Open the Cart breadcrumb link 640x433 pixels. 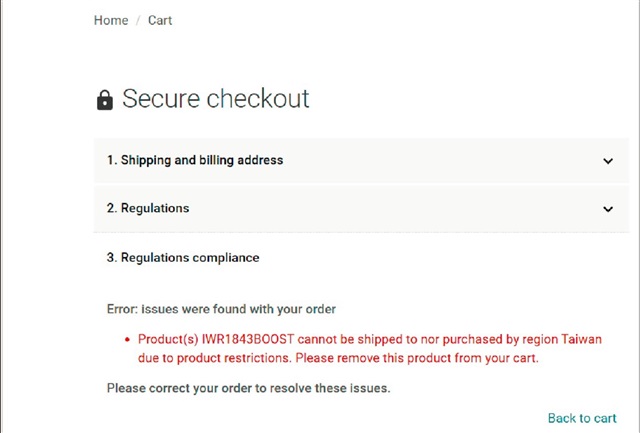pos(160,20)
